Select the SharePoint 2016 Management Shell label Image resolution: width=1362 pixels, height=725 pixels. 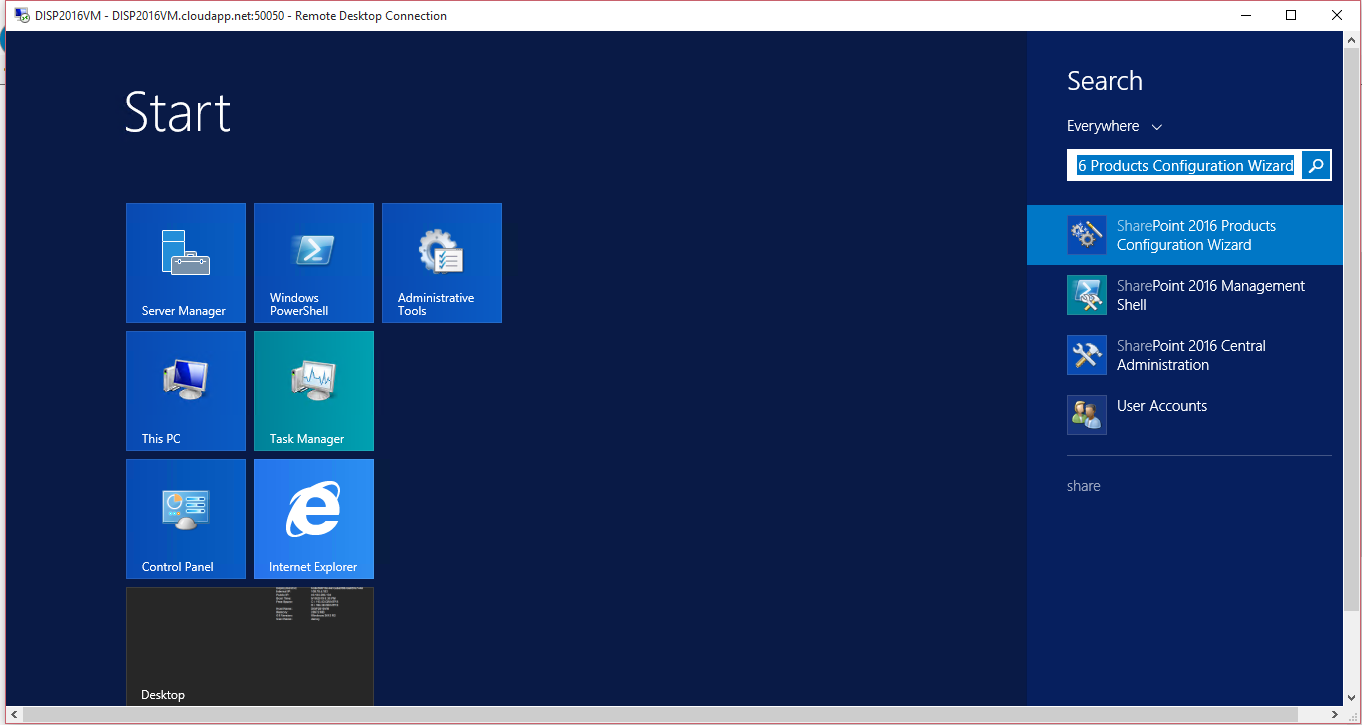click(1211, 295)
